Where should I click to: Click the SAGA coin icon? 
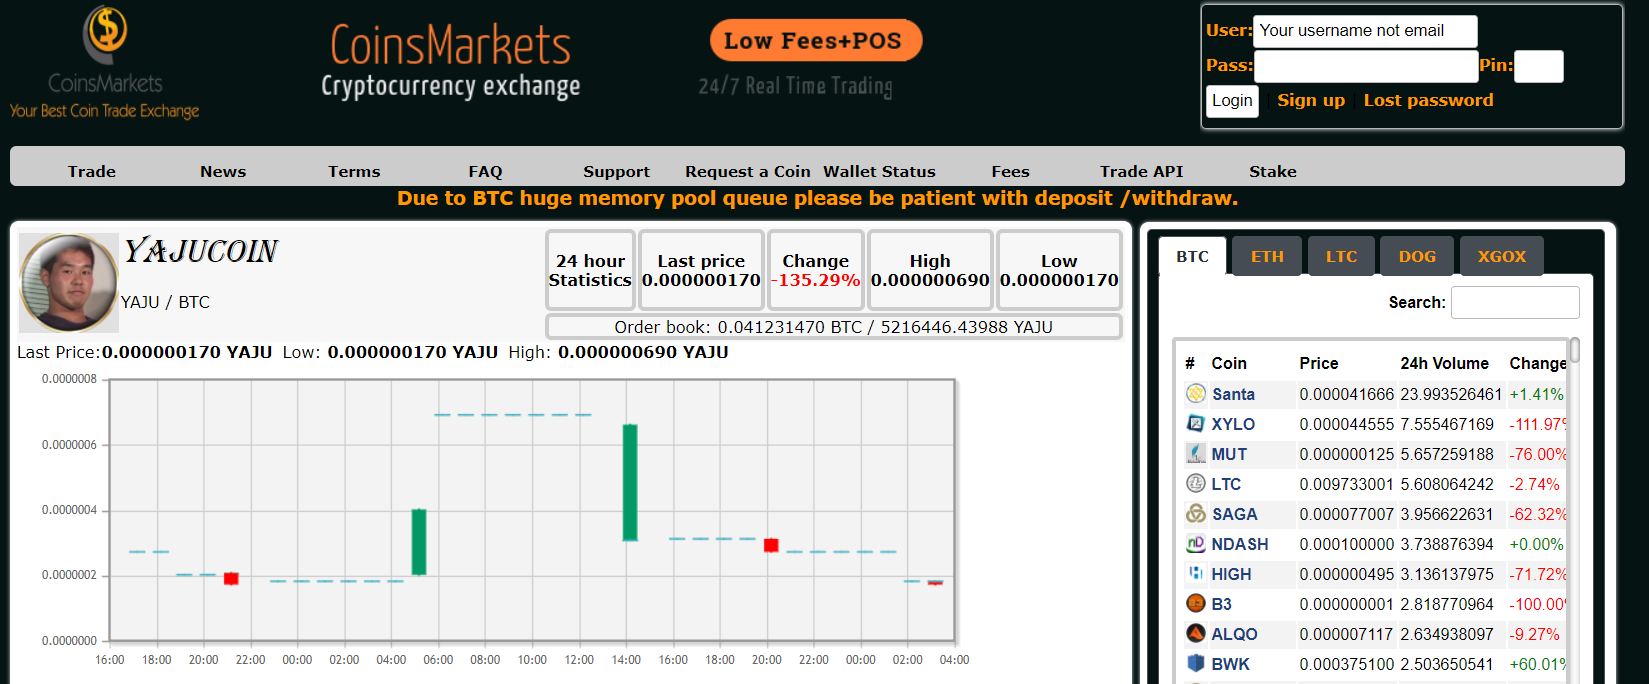pyautogui.click(x=1196, y=514)
